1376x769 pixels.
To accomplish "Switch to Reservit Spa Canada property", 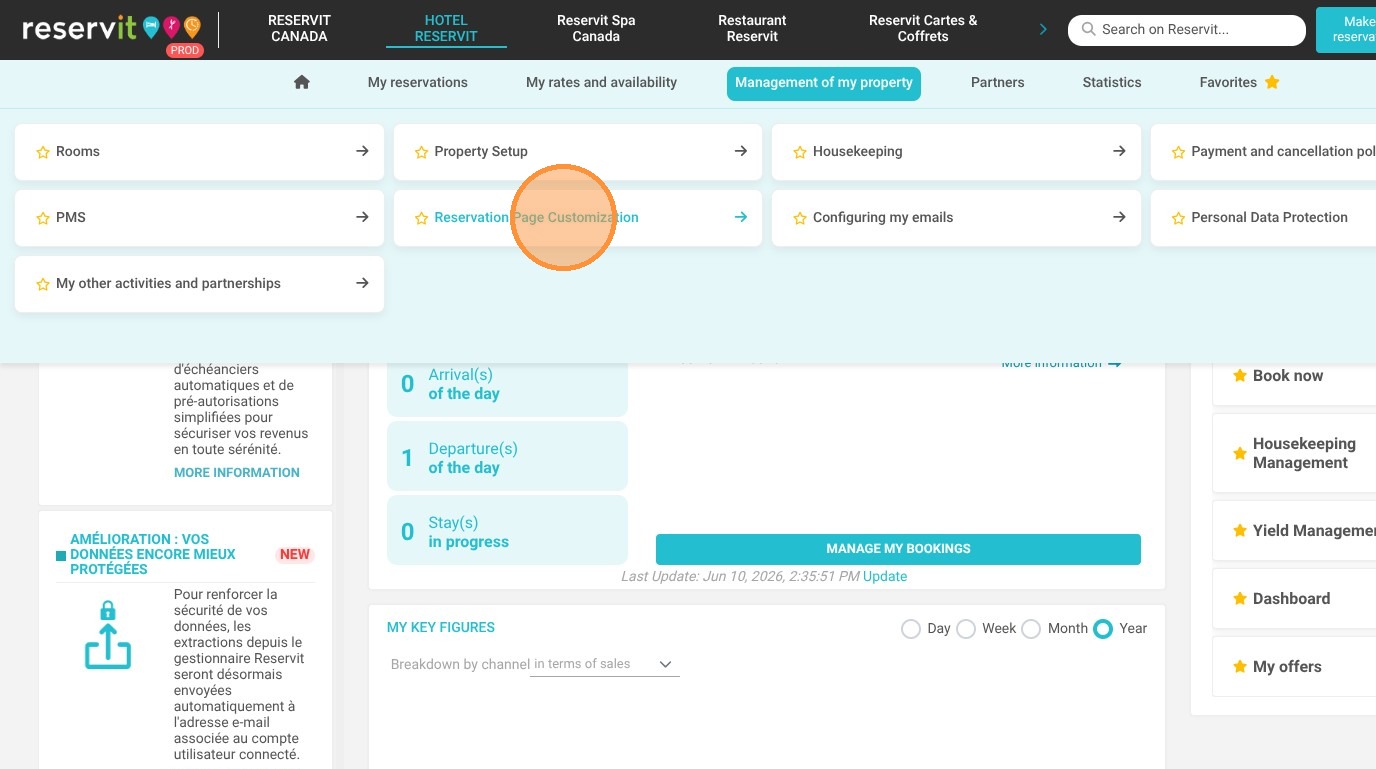I will (x=596, y=28).
